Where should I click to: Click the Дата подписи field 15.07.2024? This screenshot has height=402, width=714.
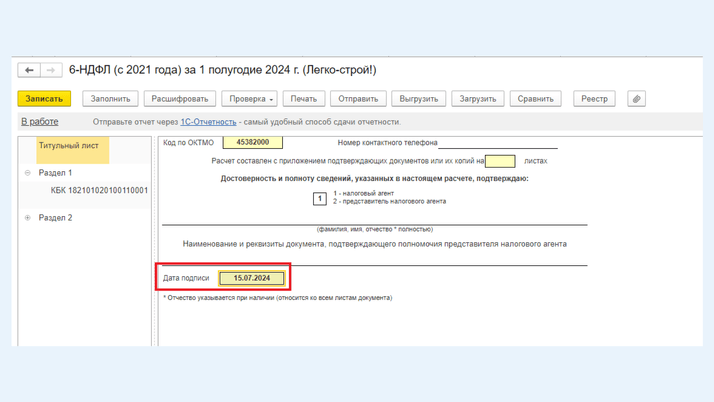252,278
